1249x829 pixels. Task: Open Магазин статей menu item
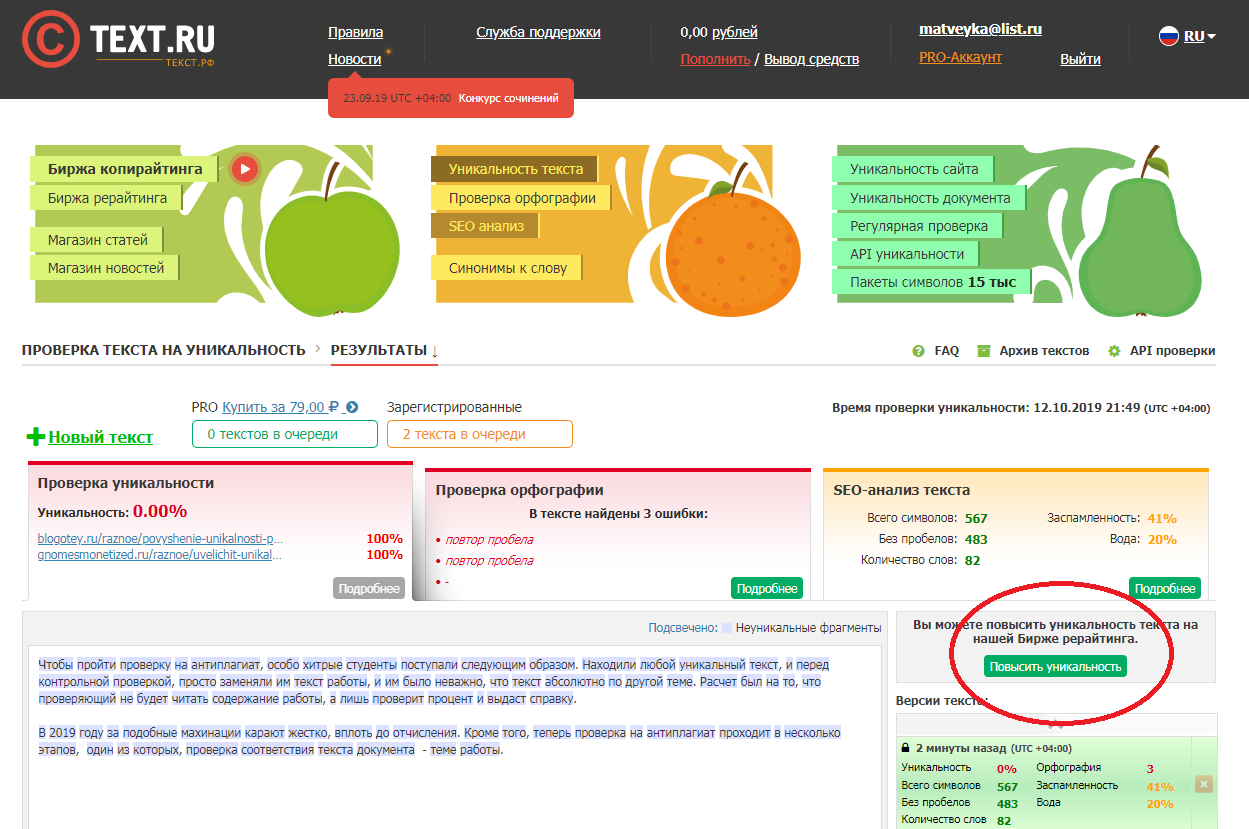[x=97, y=240]
